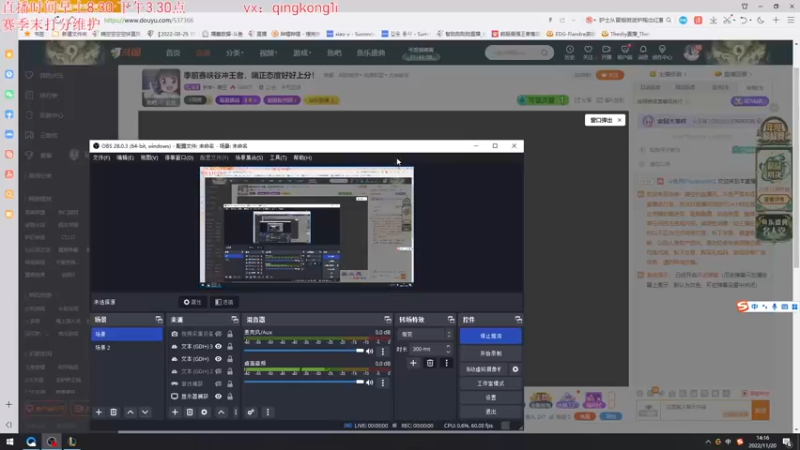Show 视频采集设备 source via eye icon

click(x=218, y=334)
